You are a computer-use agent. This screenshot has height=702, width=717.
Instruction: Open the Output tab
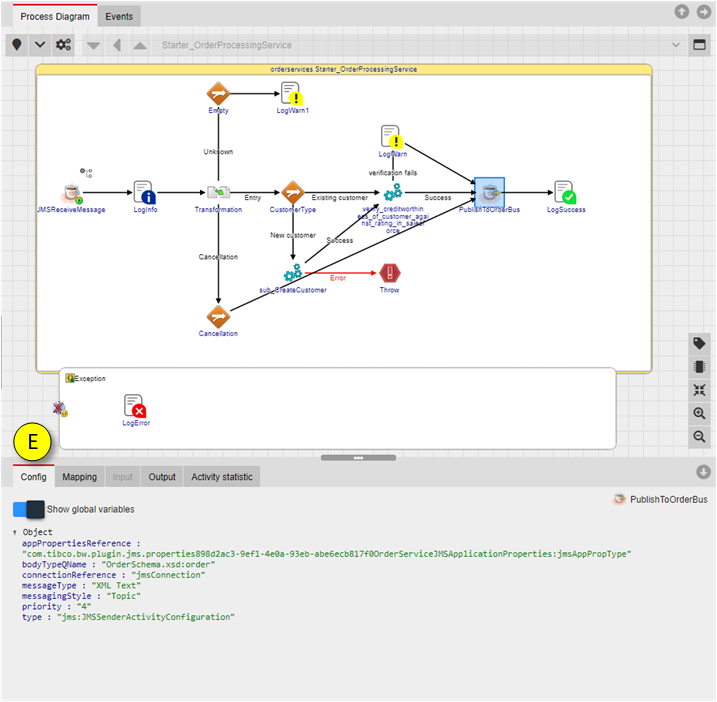(162, 477)
